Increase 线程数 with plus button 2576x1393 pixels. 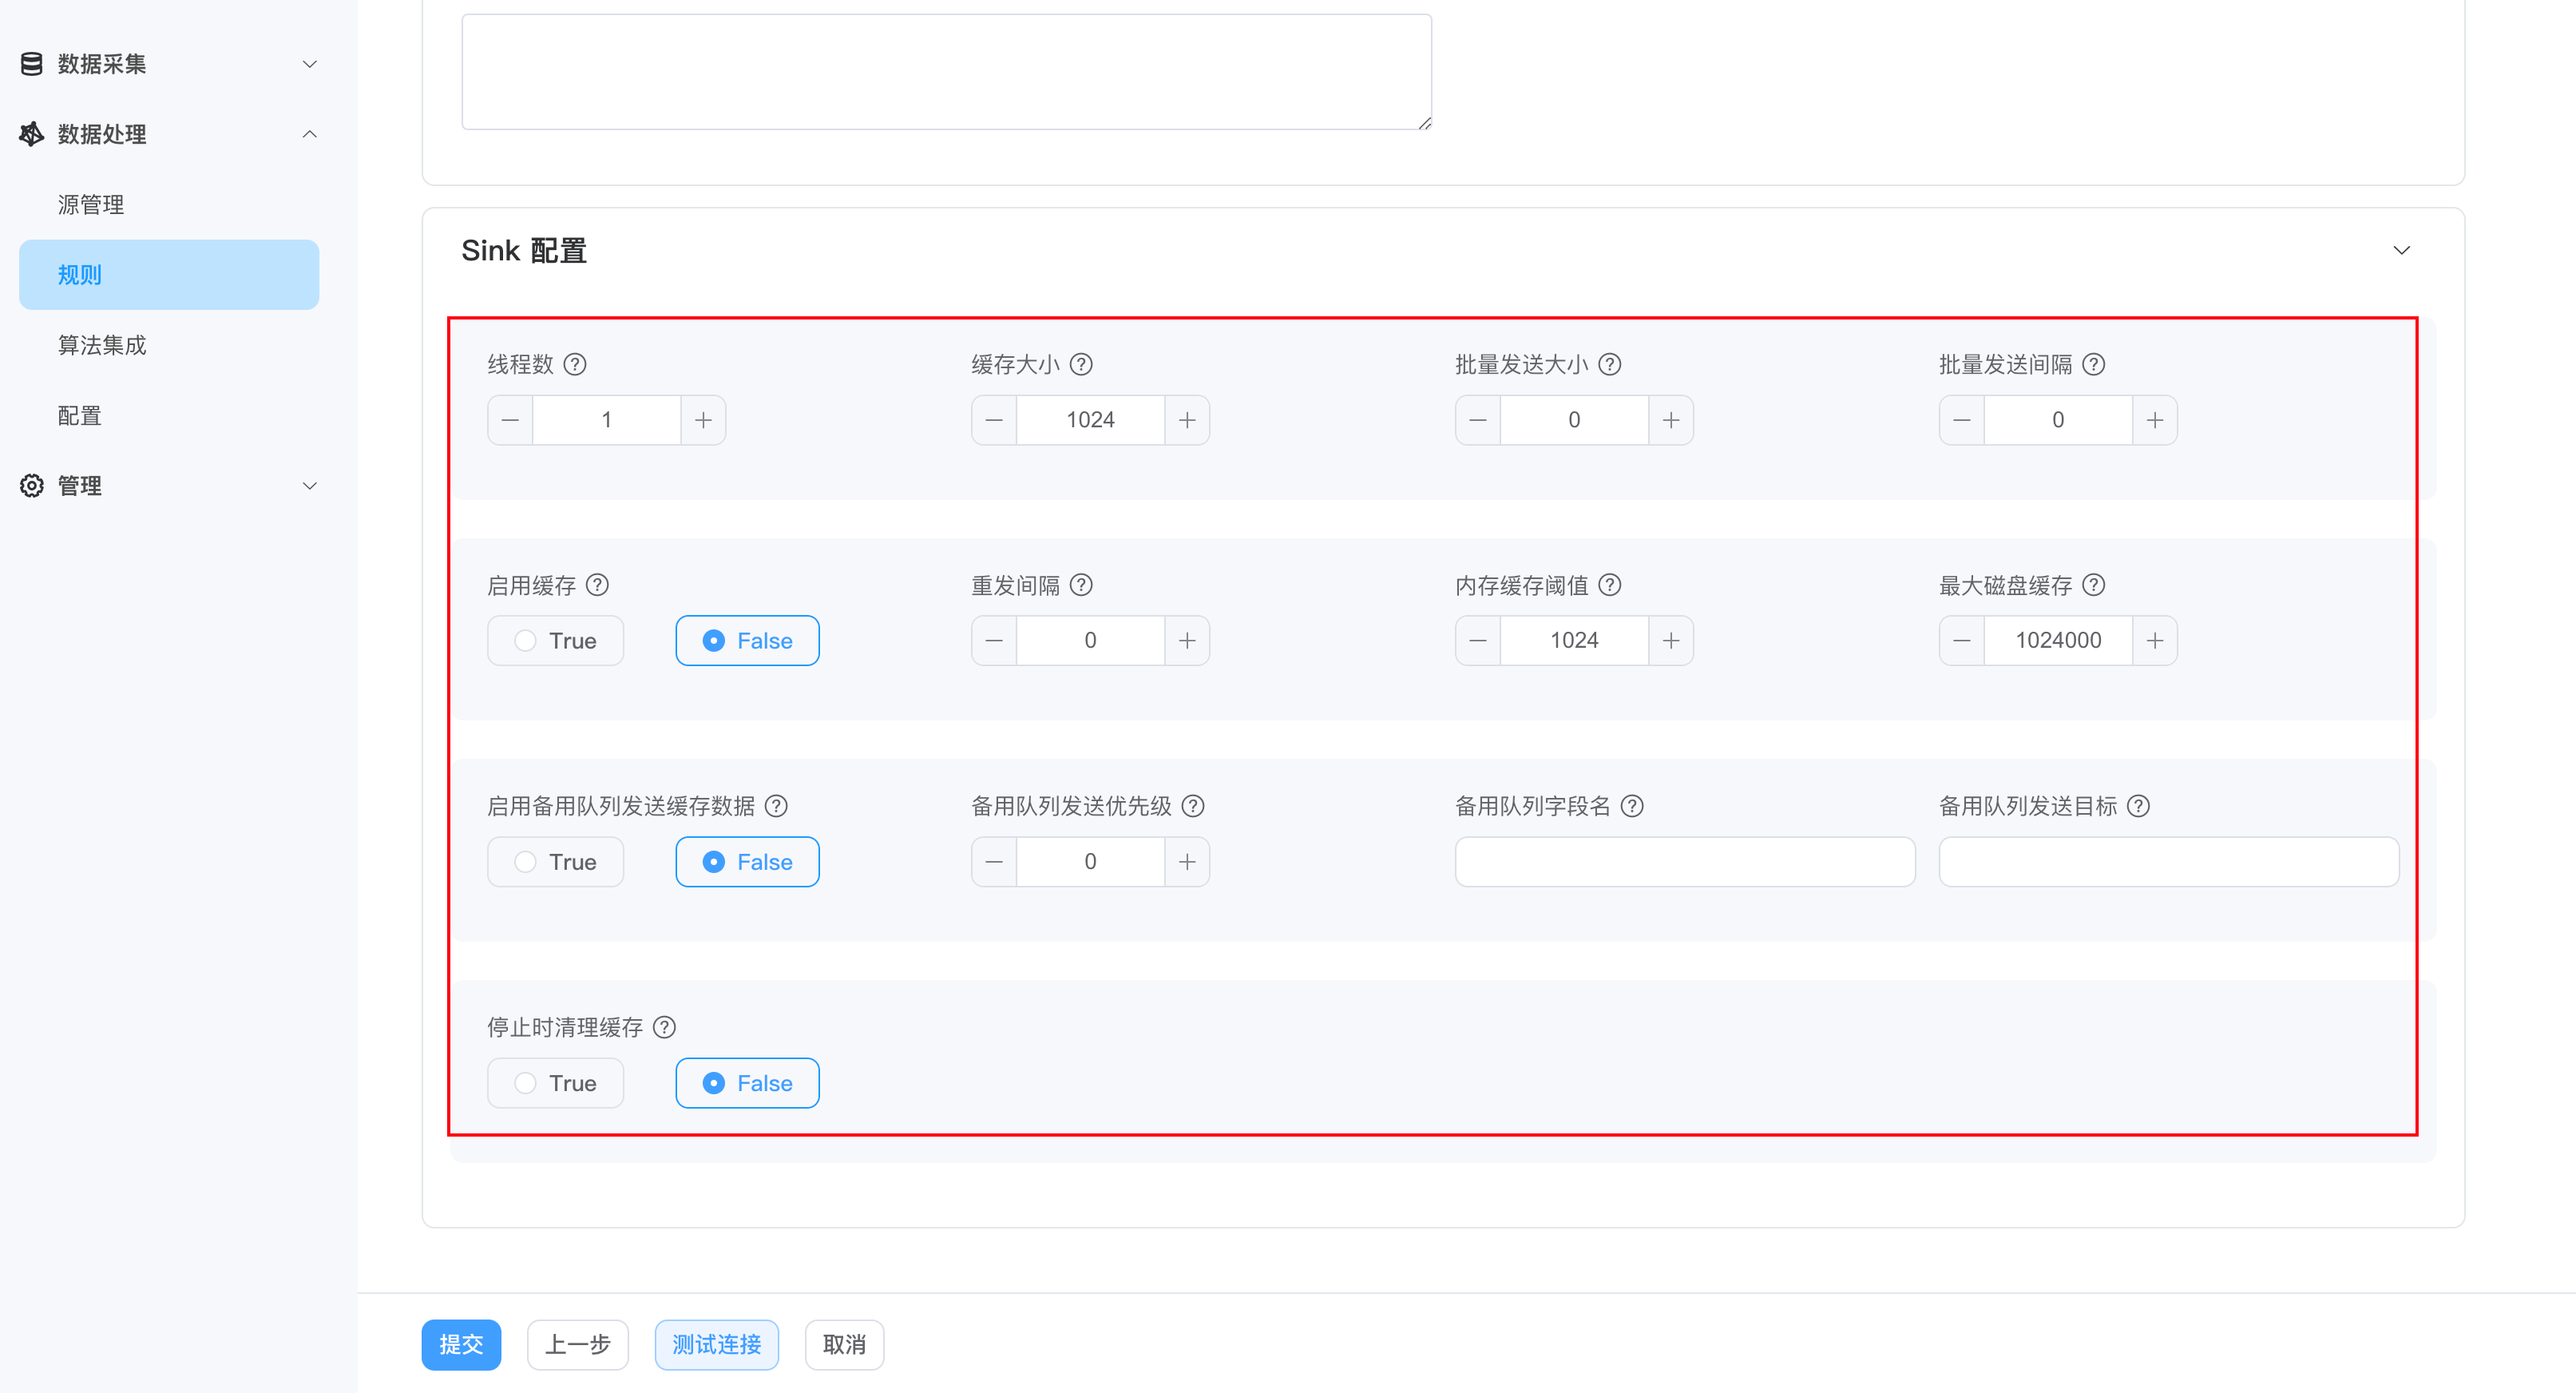pyautogui.click(x=703, y=420)
